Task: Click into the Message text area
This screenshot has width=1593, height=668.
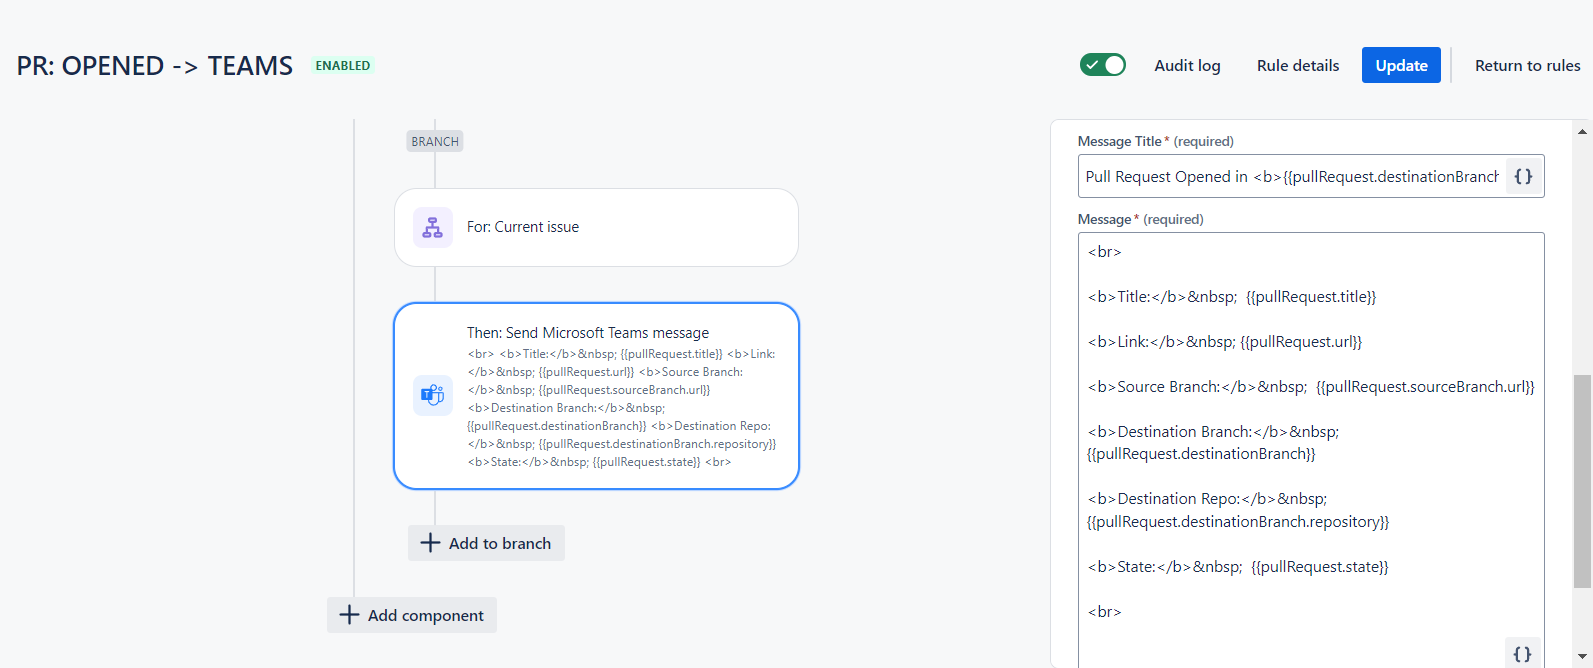Action: tap(1311, 450)
